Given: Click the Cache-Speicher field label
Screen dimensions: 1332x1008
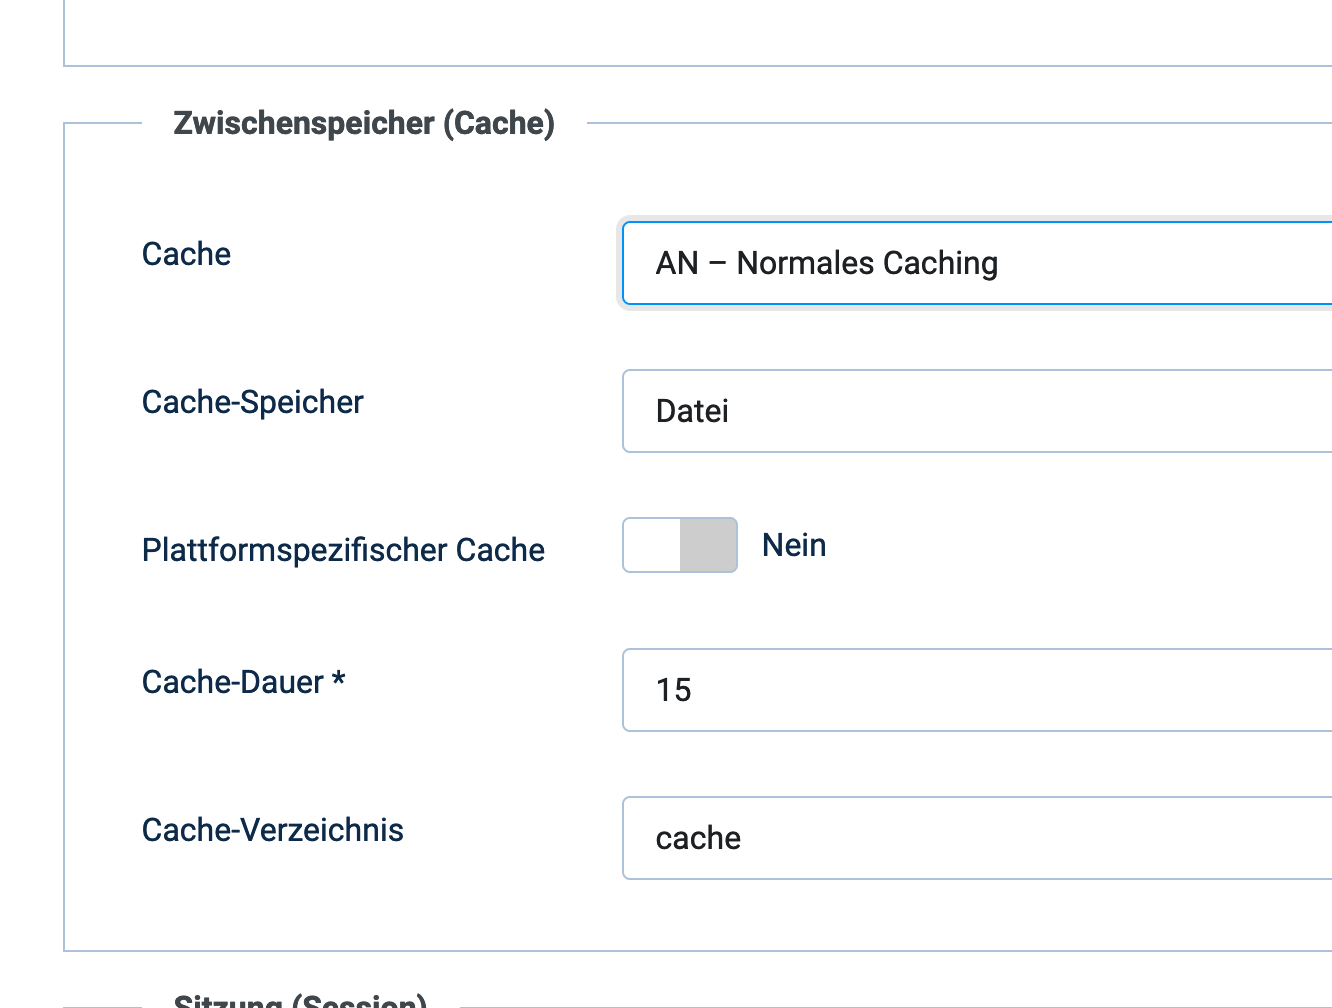Looking at the screenshot, I should click(252, 402).
